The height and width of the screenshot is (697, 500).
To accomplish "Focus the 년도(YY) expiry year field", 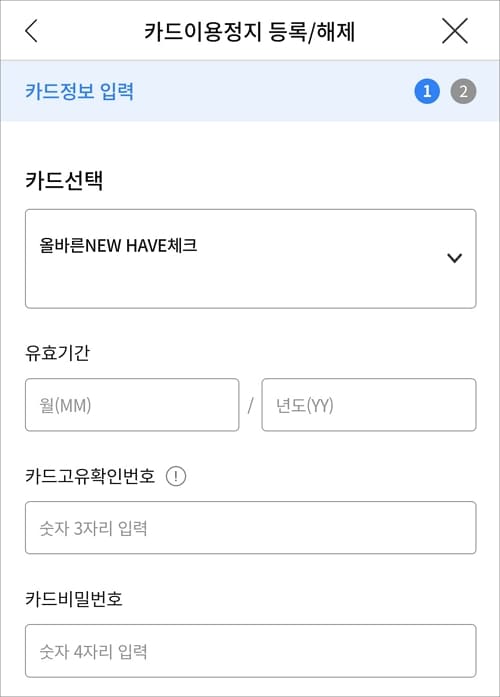I will [369, 405].
